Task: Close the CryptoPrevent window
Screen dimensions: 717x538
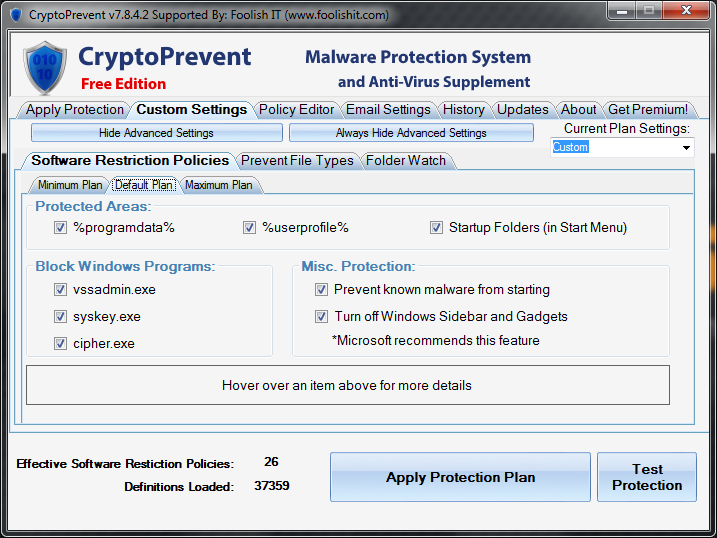Action: [686, 11]
